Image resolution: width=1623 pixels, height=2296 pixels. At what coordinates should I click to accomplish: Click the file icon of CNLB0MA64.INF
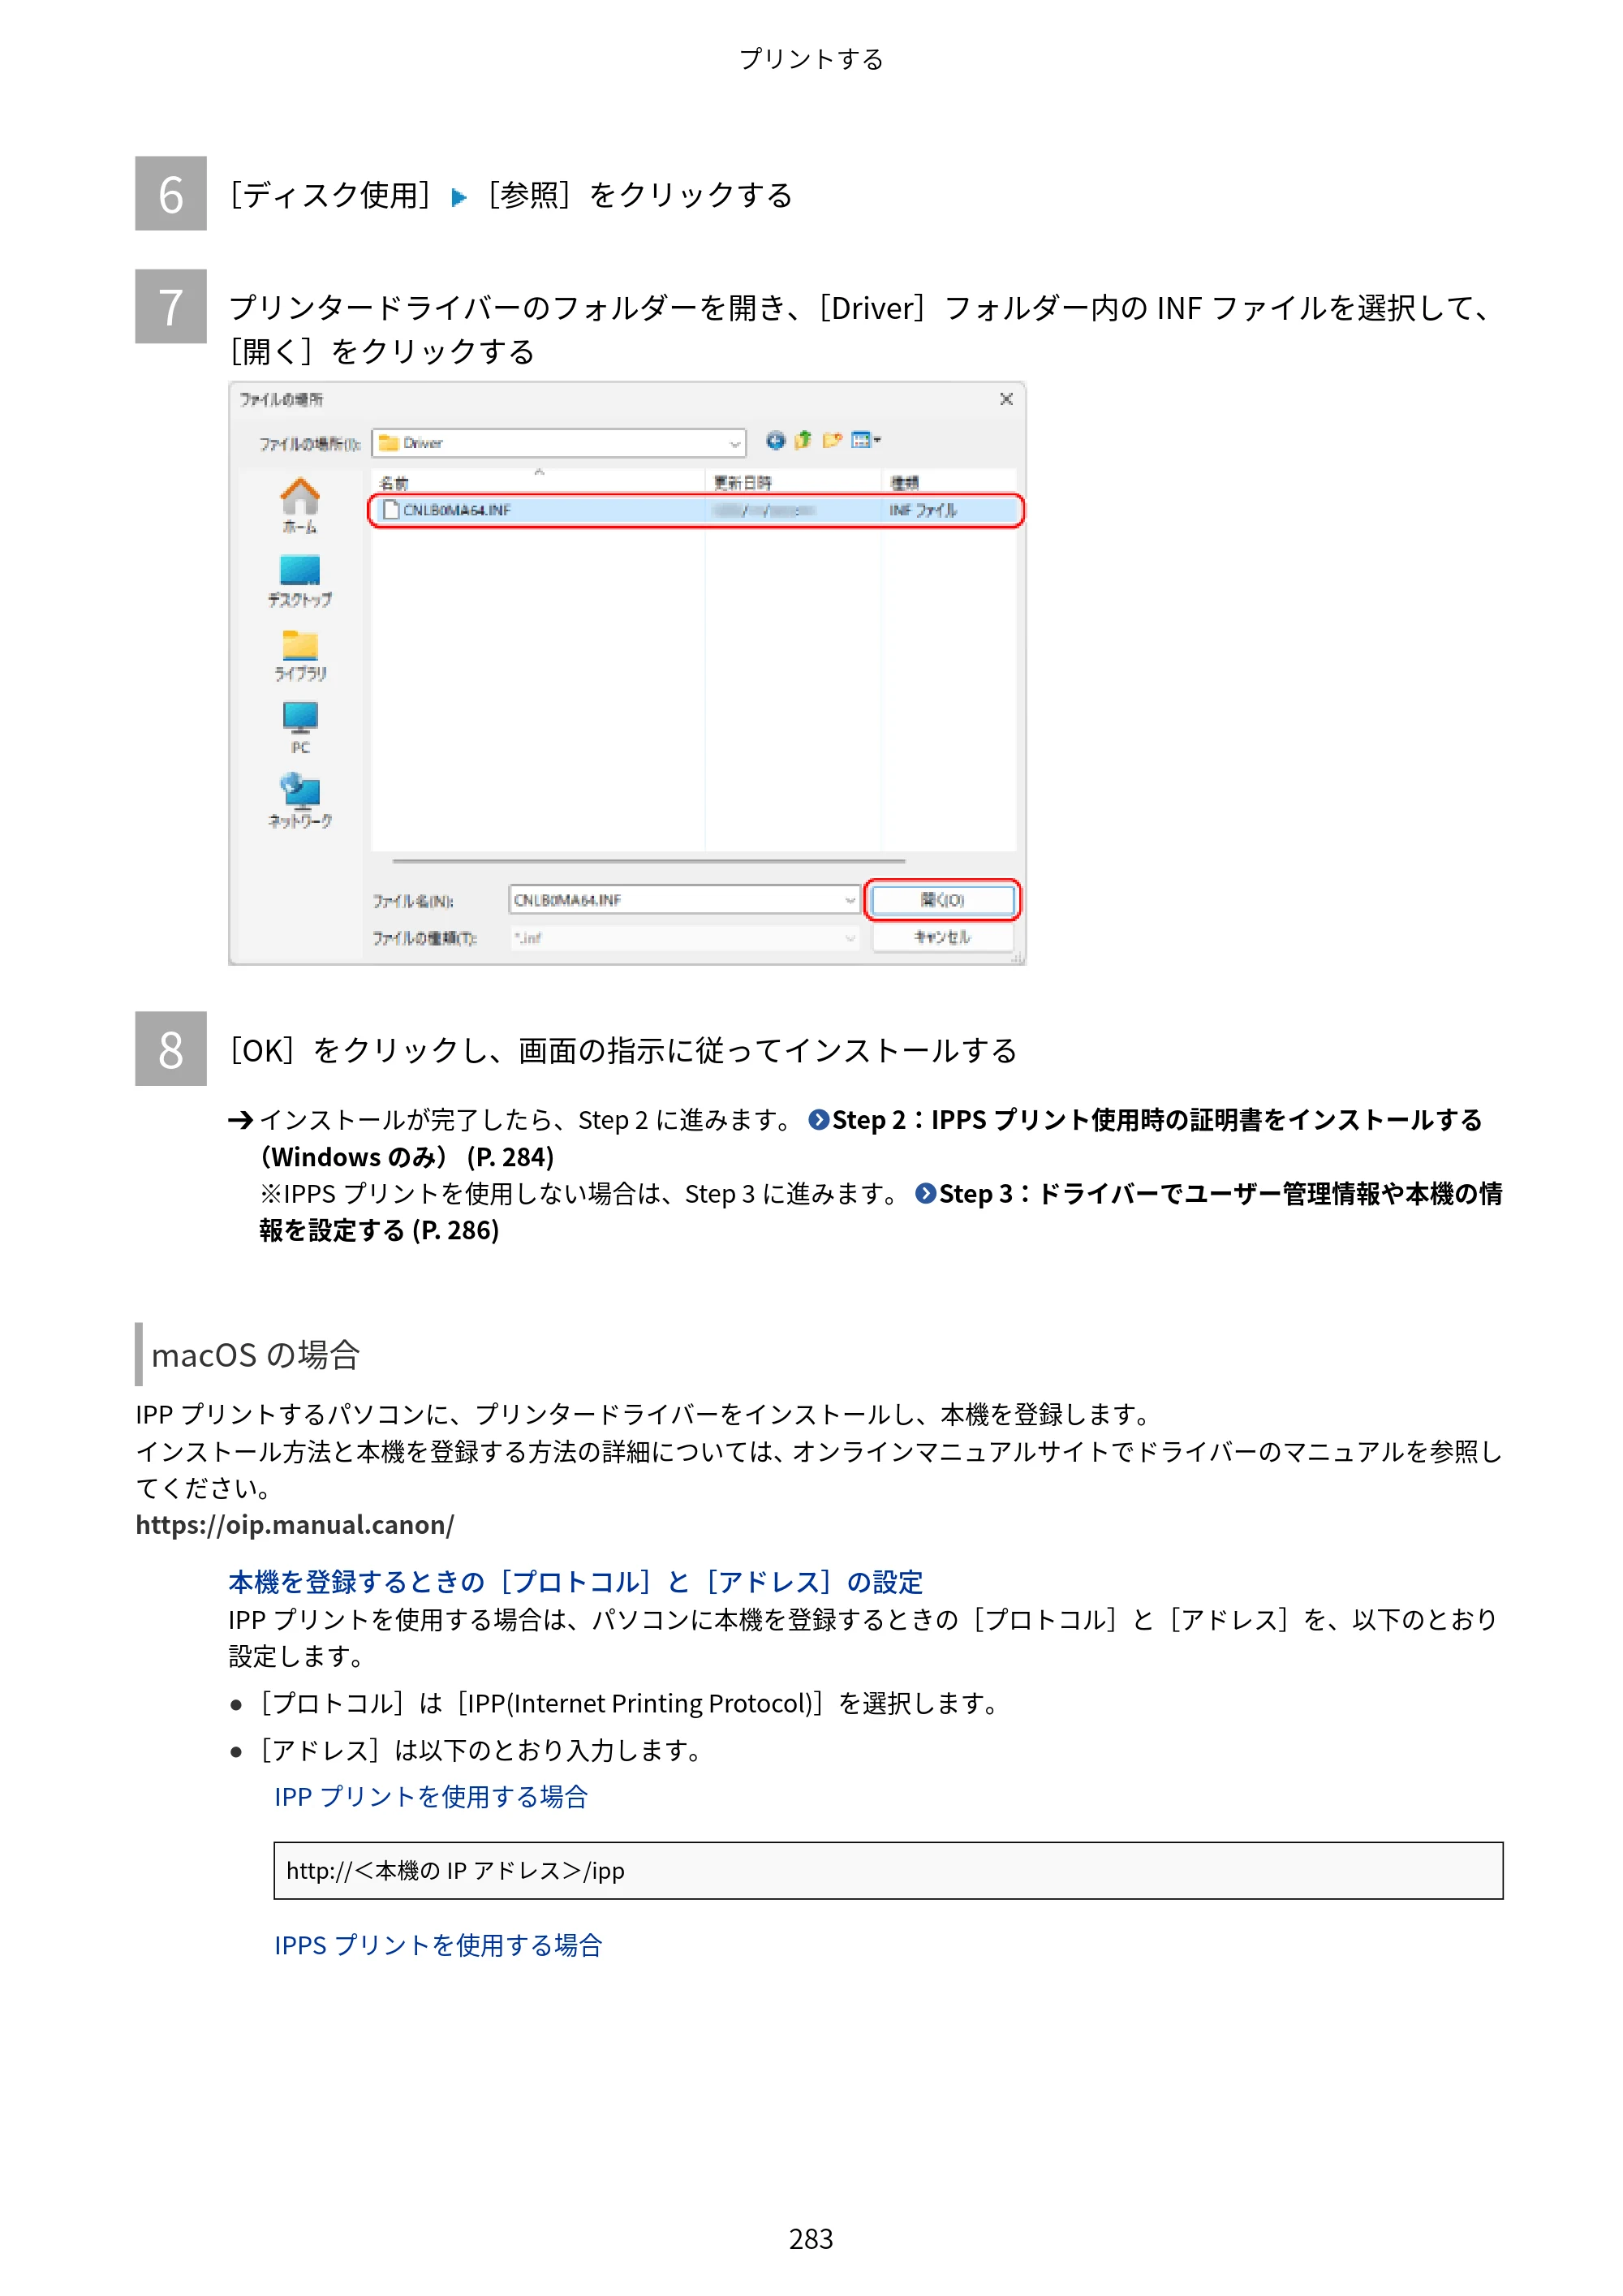click(391, 510)
